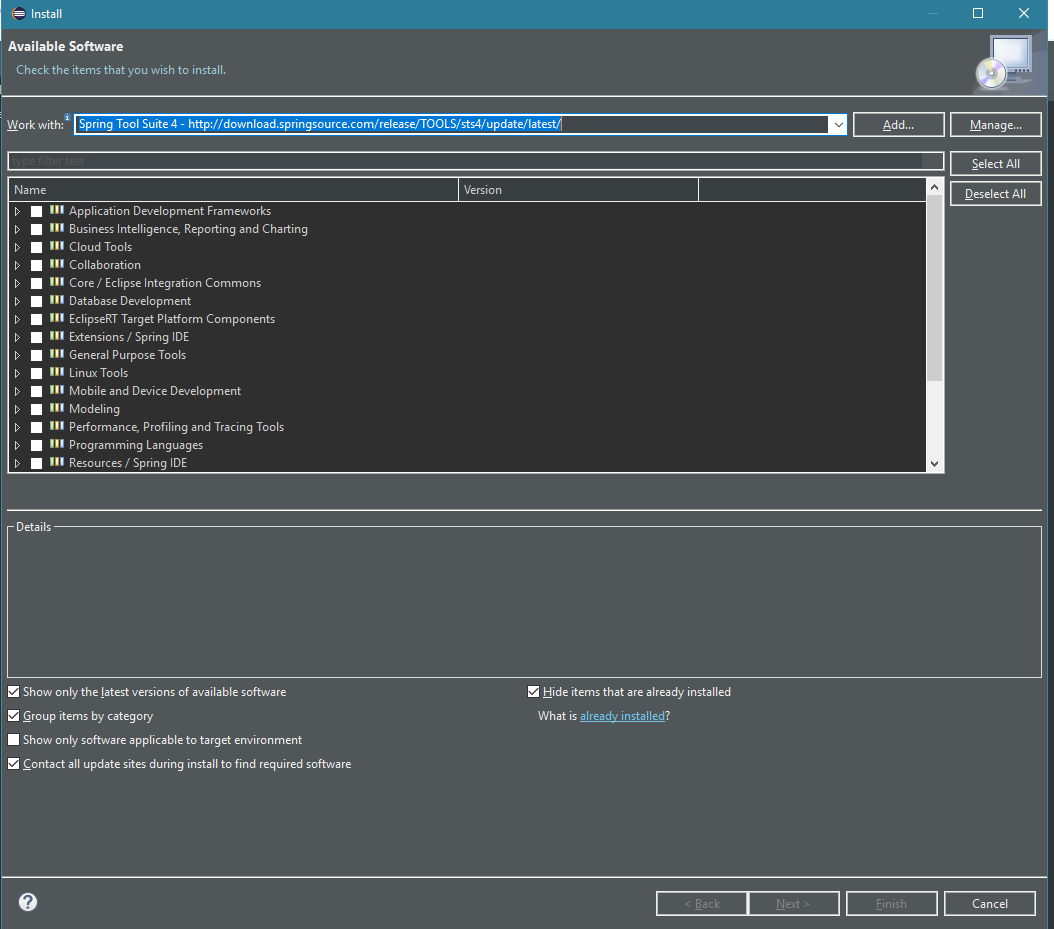Expand the Collaboration category

[x=17, y=265]
